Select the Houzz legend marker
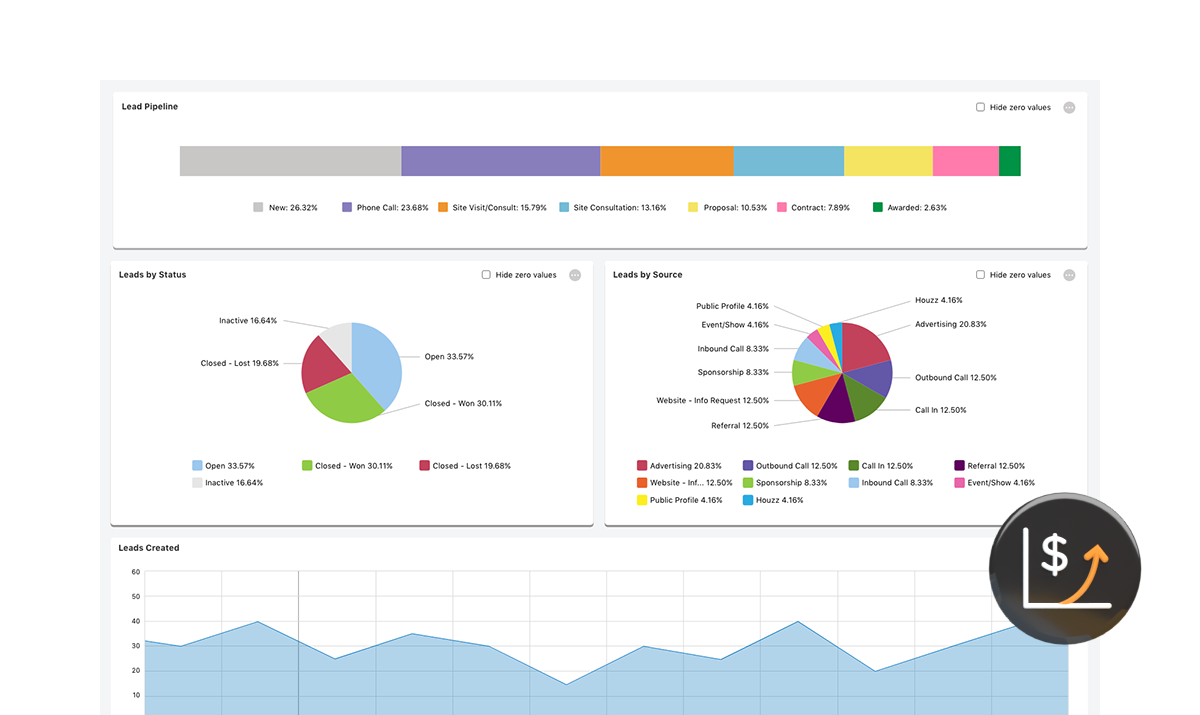The image size is (1200, 715). (x=748, y=499)
